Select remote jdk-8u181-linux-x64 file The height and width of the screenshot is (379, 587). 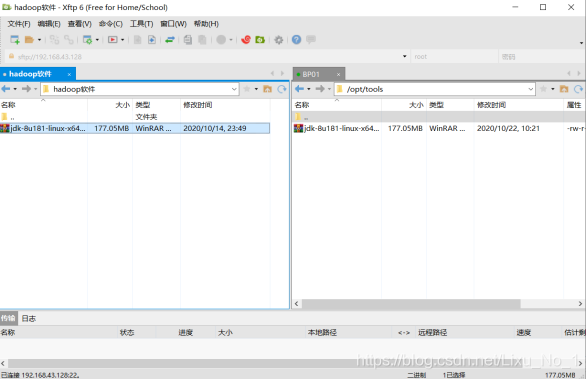pos(439,128)
